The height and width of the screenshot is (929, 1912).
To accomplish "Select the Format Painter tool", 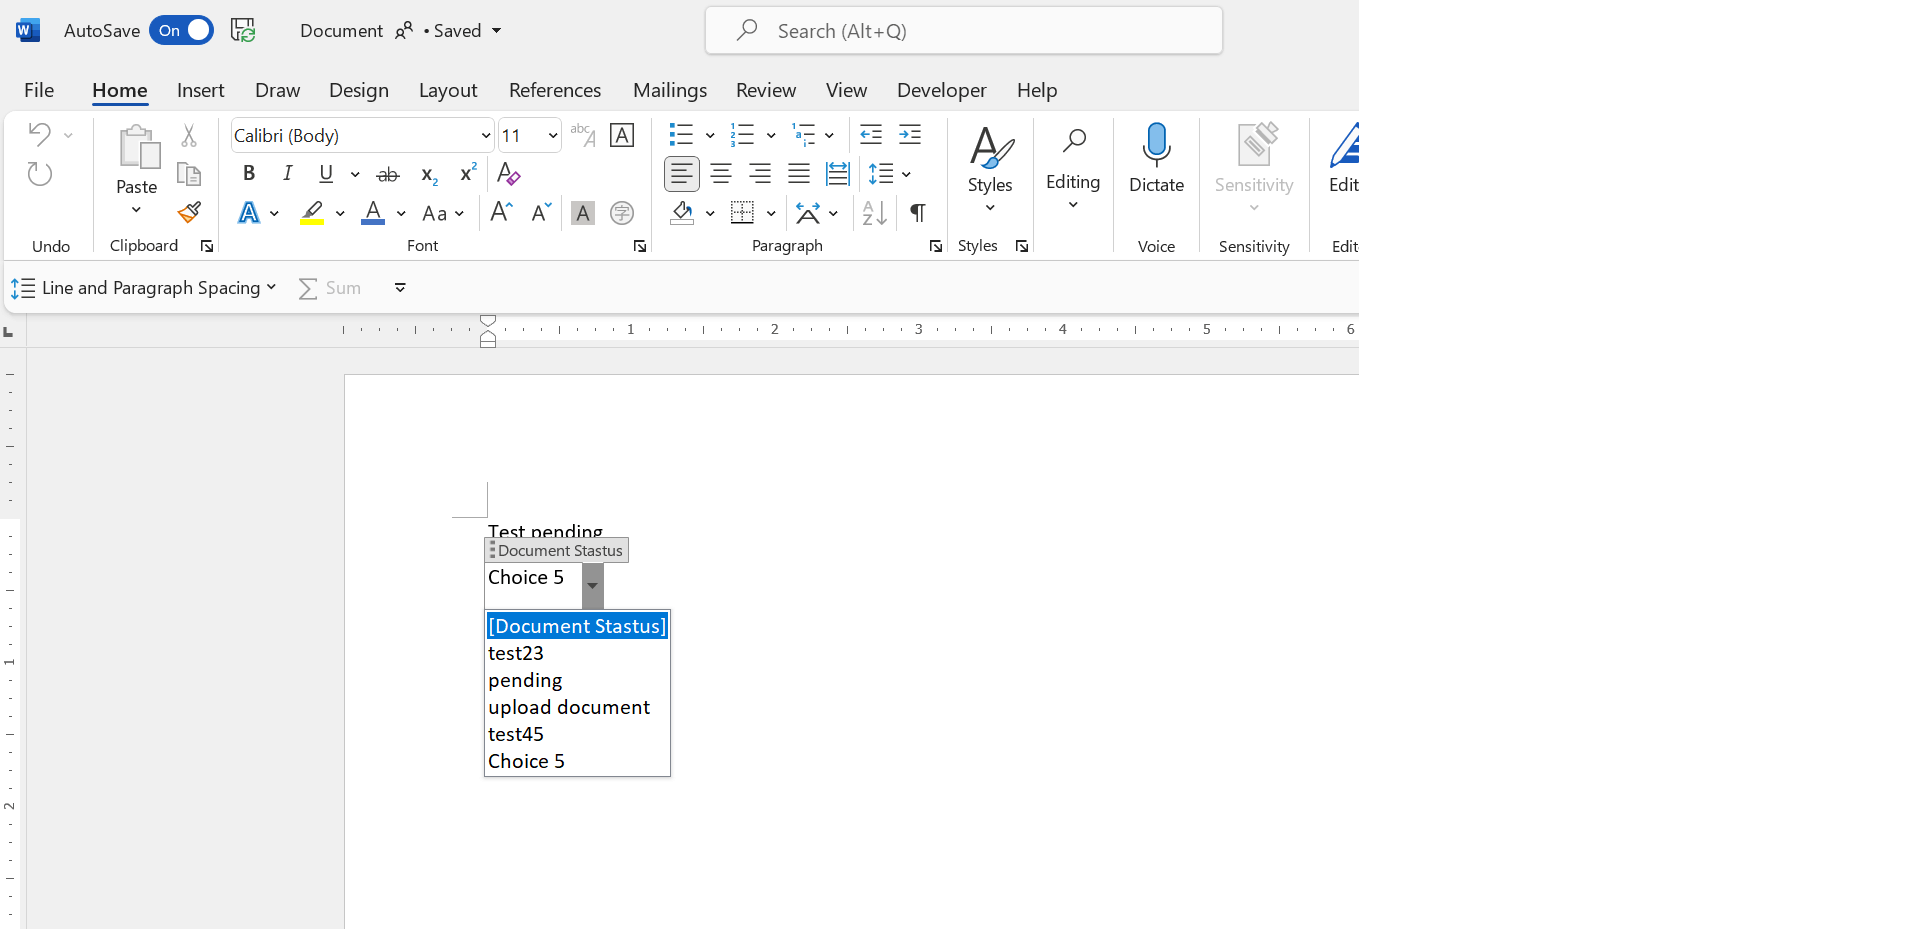I will [189, 212].
